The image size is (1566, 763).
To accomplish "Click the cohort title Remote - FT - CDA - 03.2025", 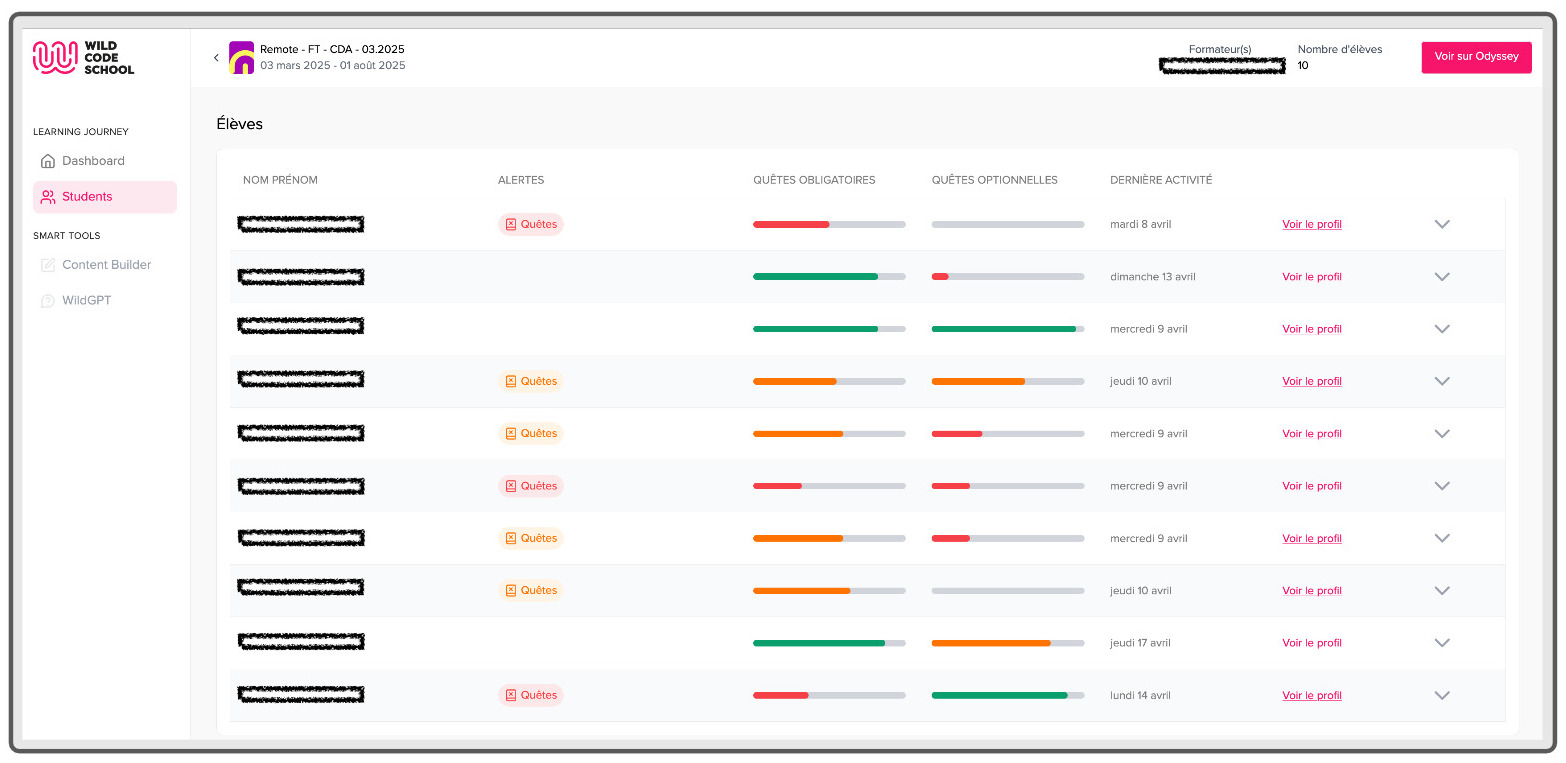I will point(332,49).
